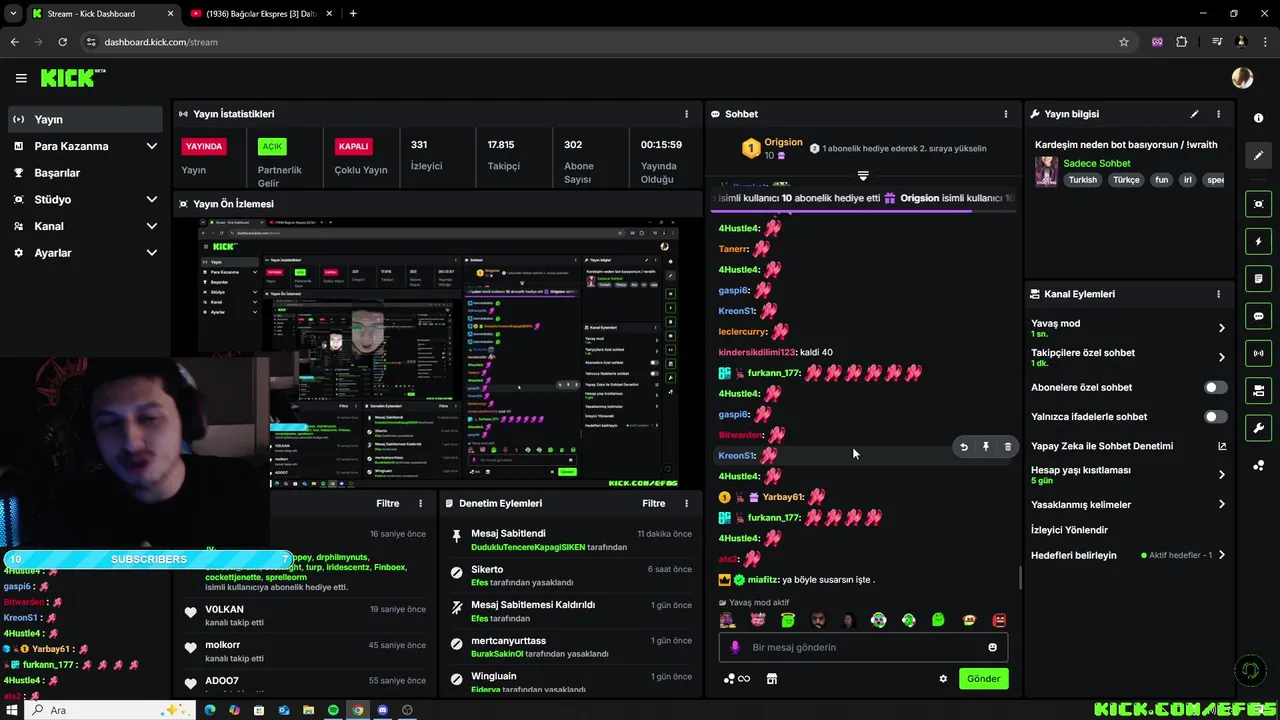This screenshot has height=720, width=1280.
Task: Open Chrome from the taskbar
Action: point(358,710)
